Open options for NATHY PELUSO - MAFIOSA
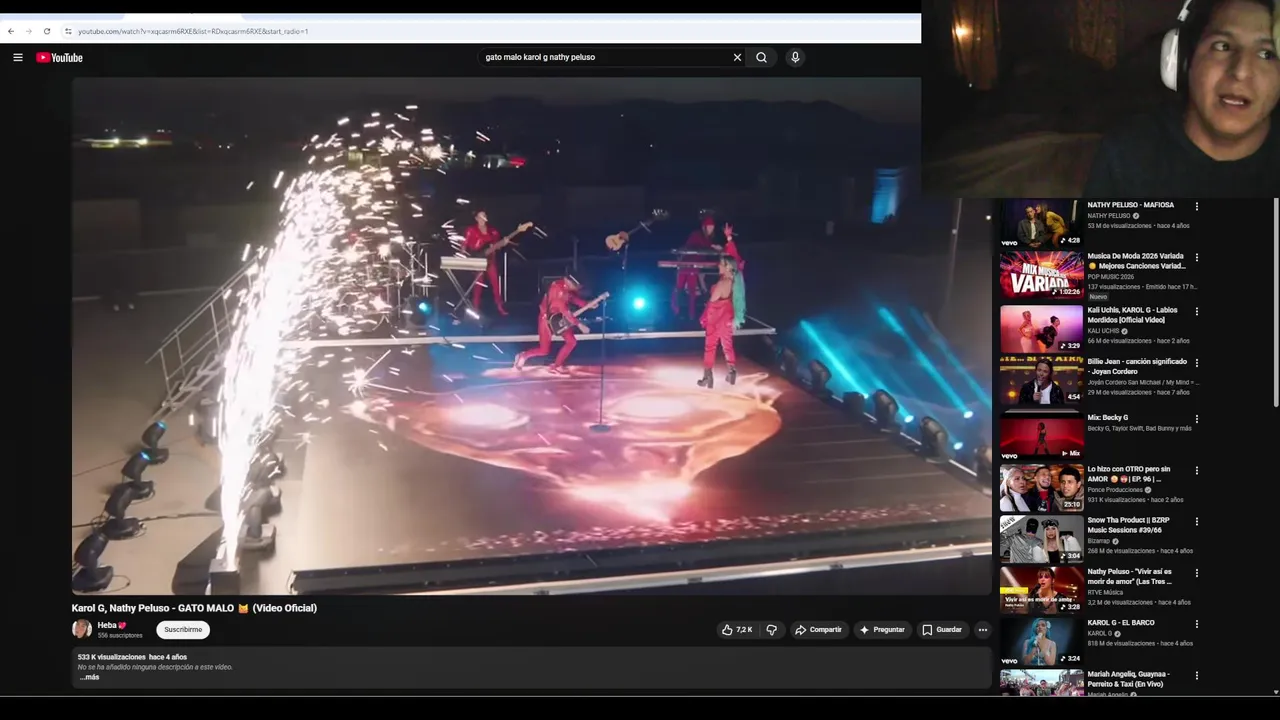The height and width of the screenshot is (720, 1280). (1196, 206)
